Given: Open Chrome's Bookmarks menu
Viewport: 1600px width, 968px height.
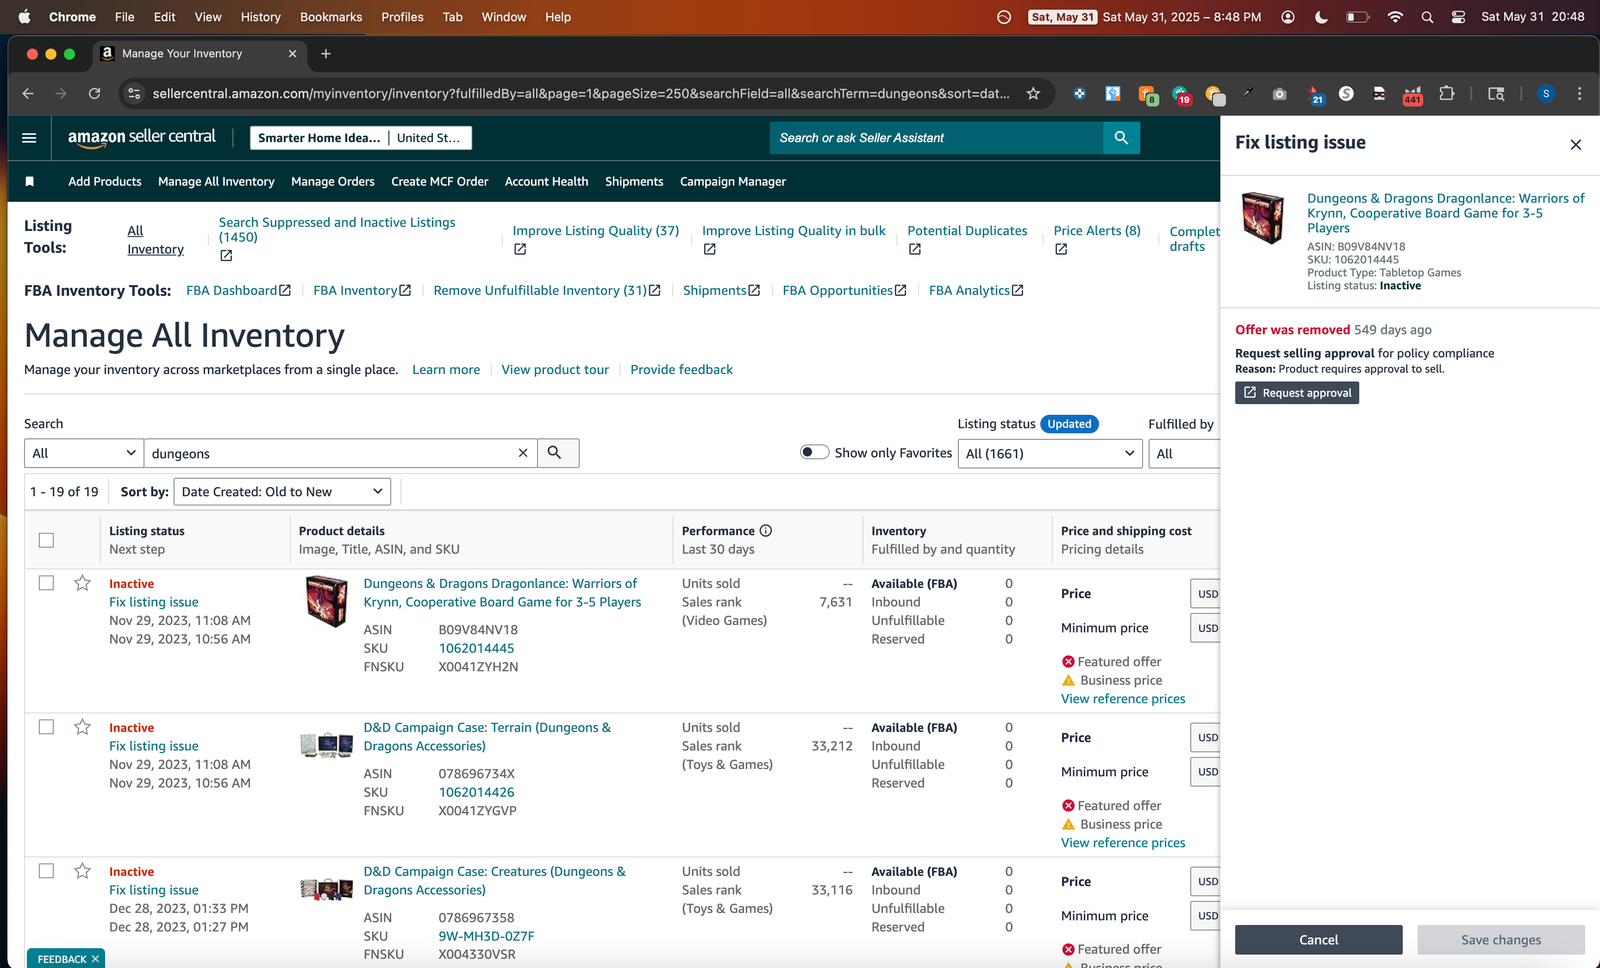Looking at the screenshot, I should tap(331, 17).
